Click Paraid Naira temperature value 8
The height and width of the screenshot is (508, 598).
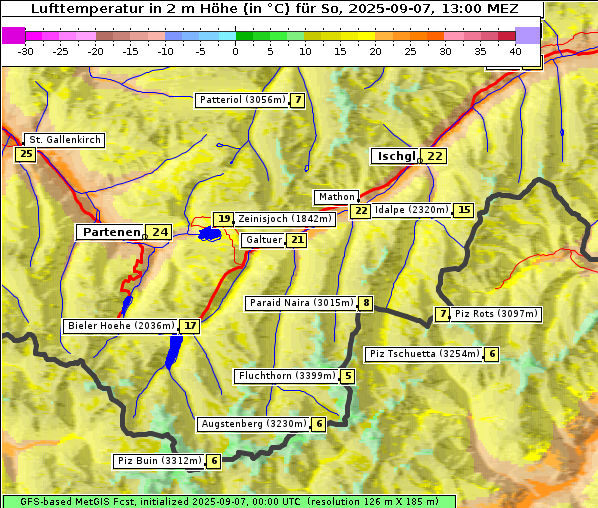pos(366,303)
